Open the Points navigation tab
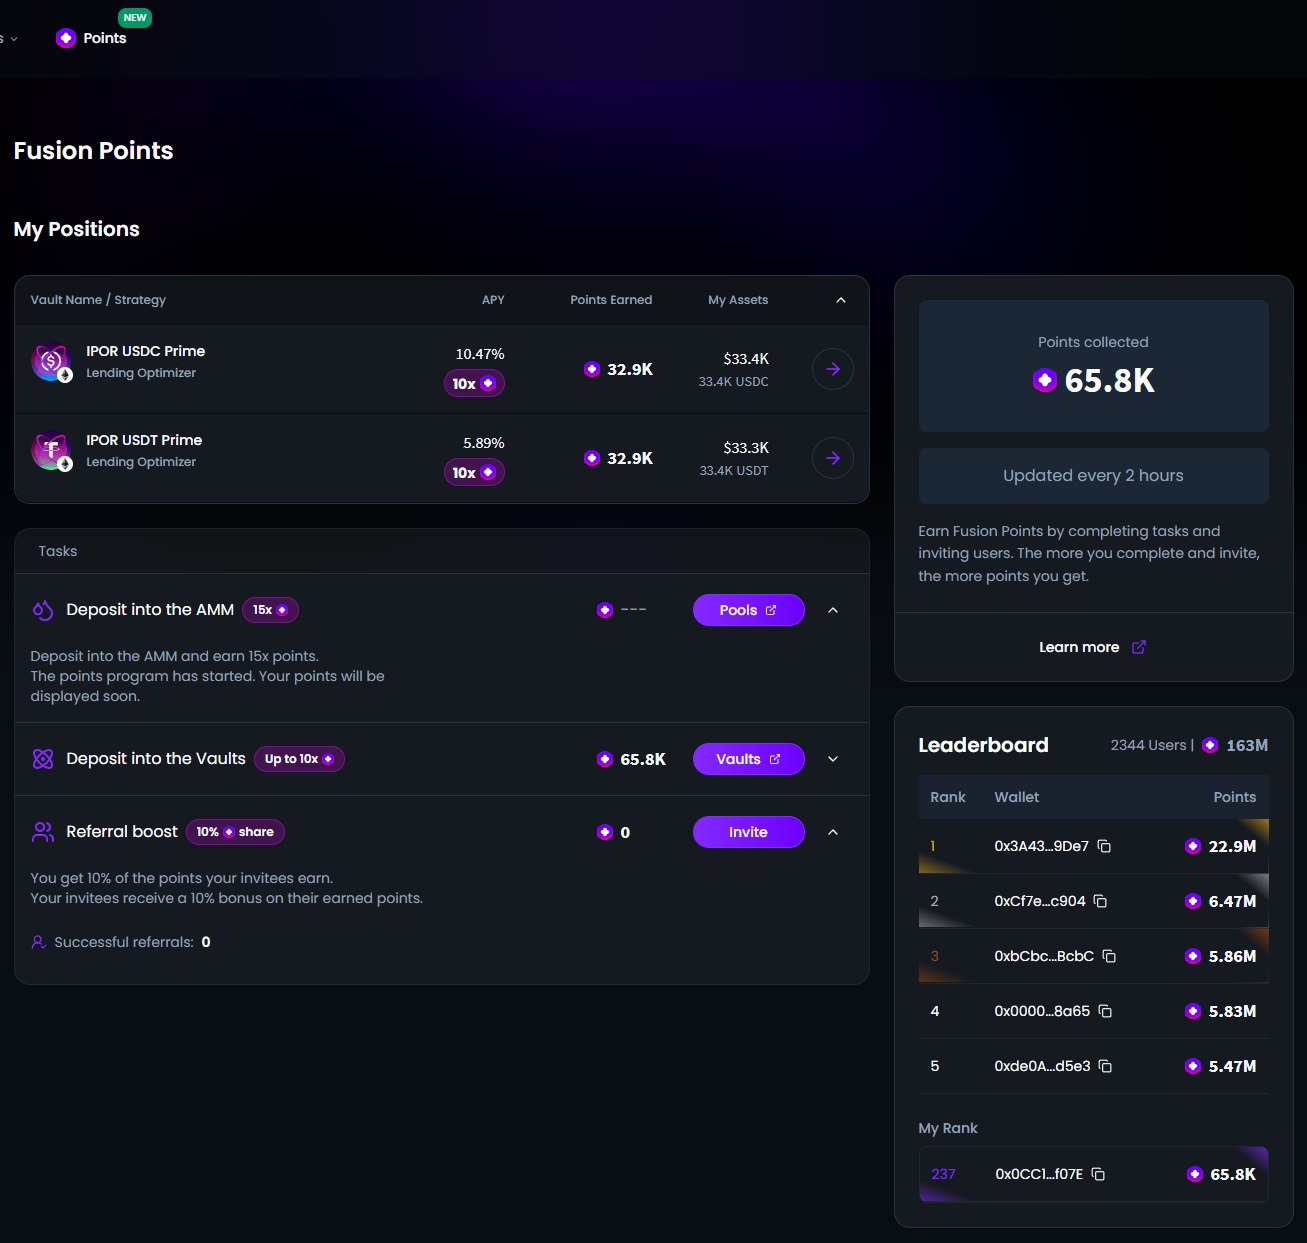1307x1243 pixels. point(92,38)
